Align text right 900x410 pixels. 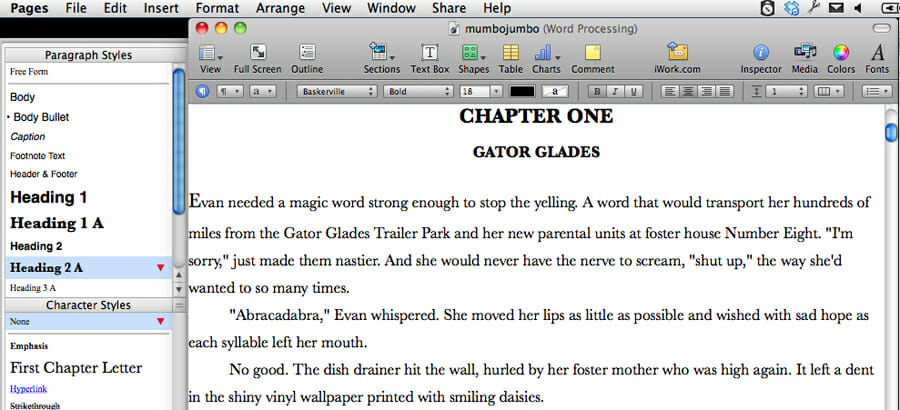click(707, 91)
